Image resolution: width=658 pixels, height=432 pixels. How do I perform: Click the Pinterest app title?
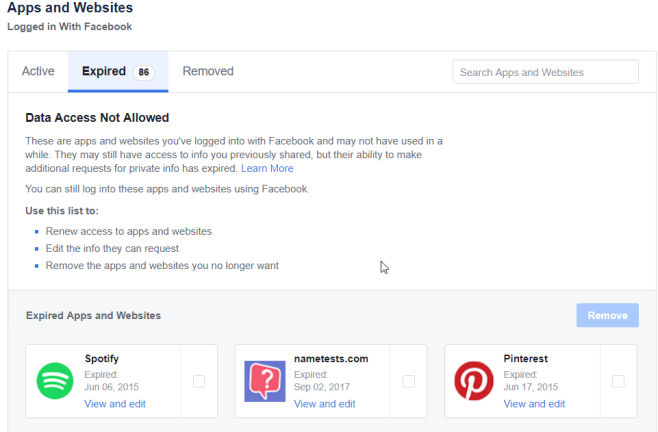[526, 359]
